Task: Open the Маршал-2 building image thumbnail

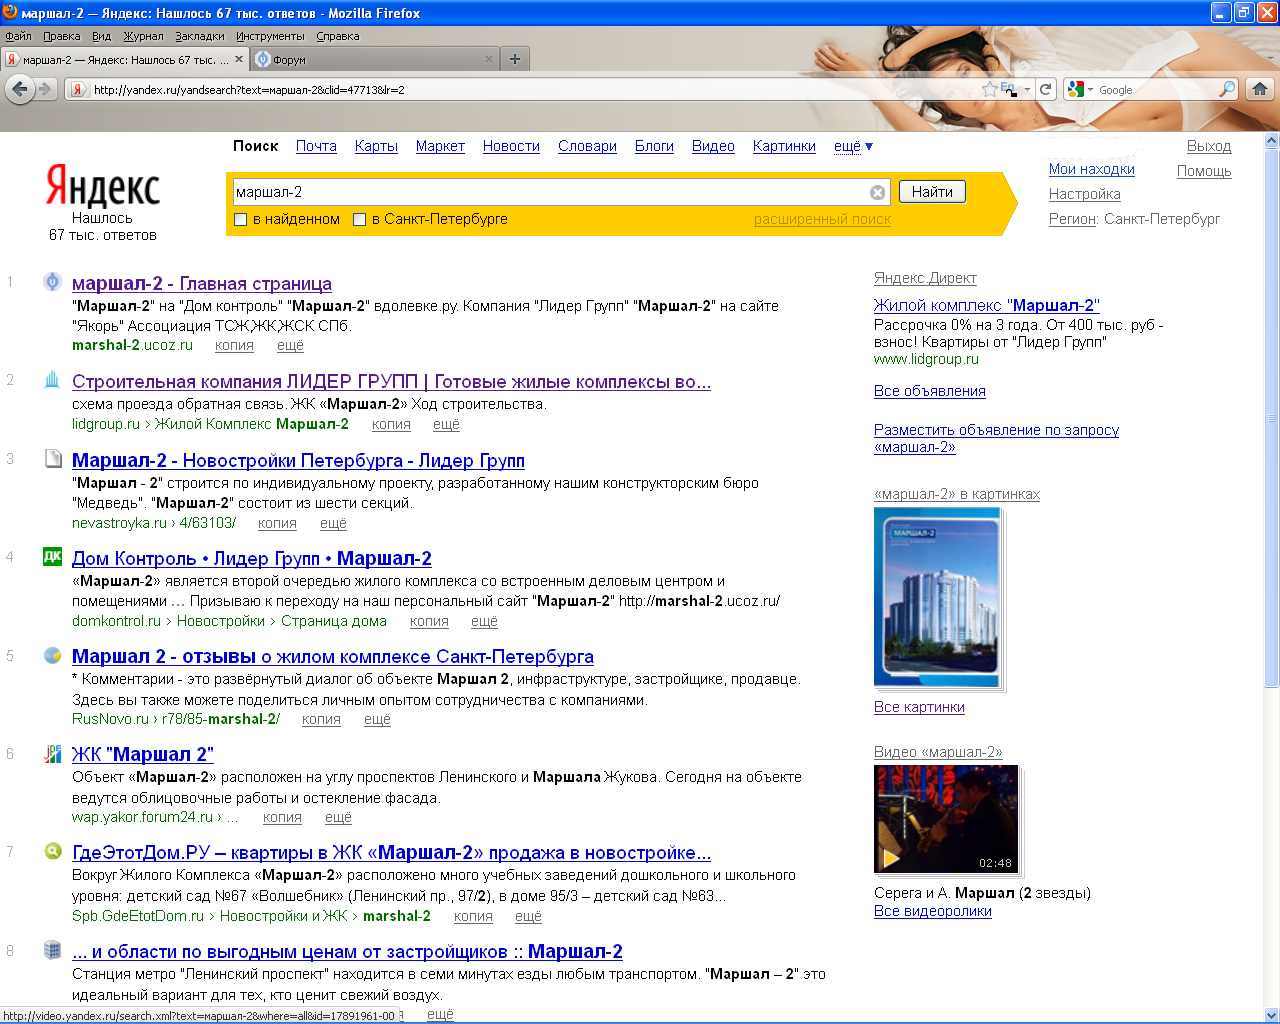Action: (937, 597)
